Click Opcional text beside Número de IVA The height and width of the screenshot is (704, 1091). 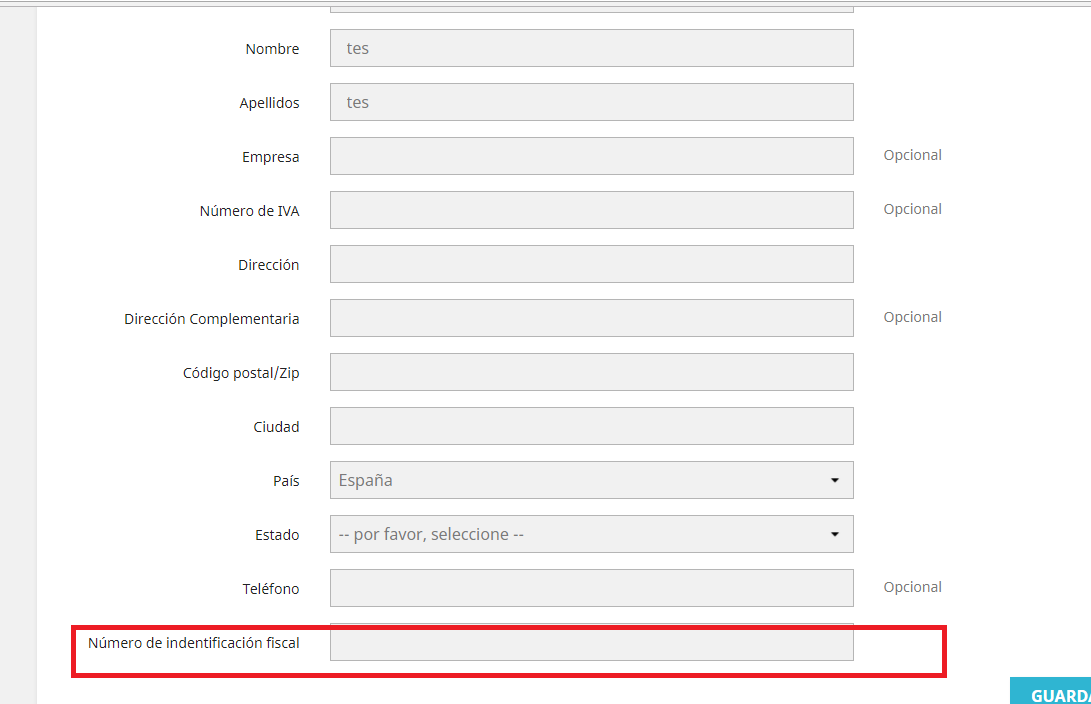pos(912,209)
